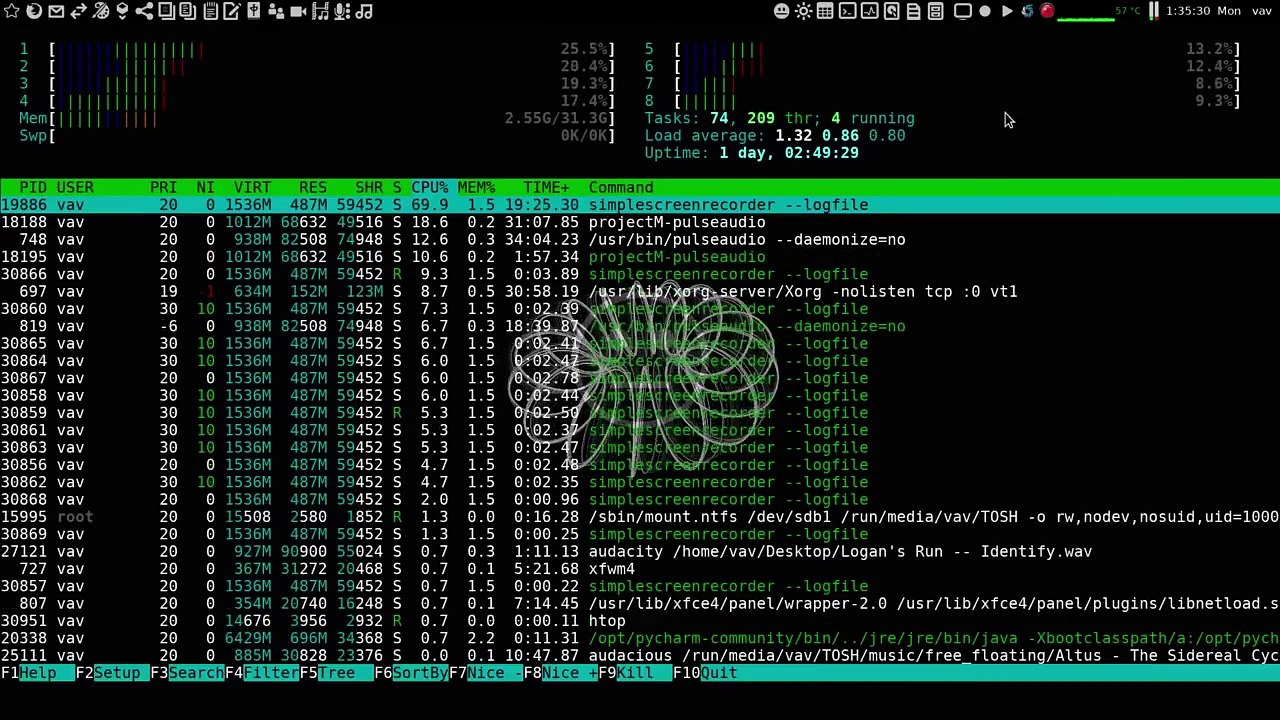Select the mount.ntfs row PID 15995
Screen dimensions: 1280x720
(x=640, y=517)
